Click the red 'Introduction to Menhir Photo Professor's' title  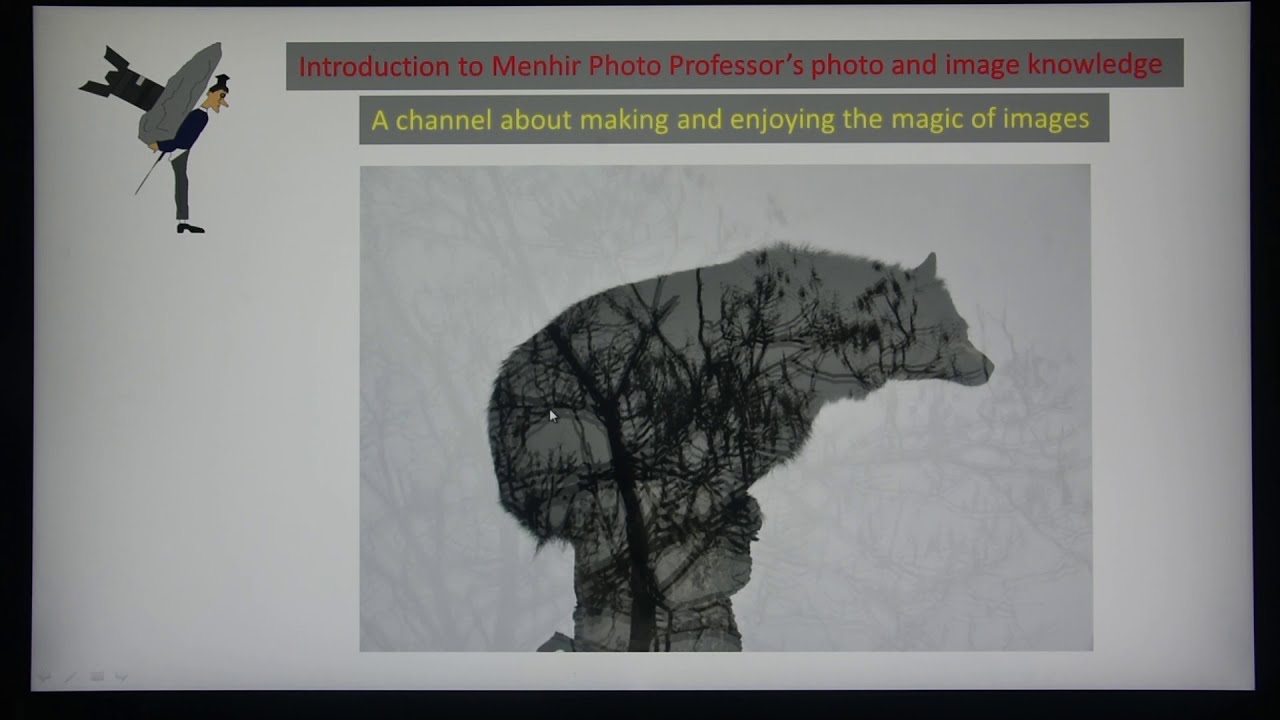click(734, 65)
